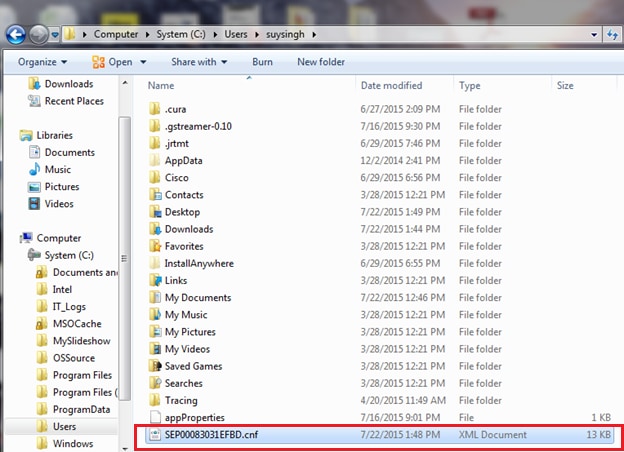
Task: Expand the arrow after Computer in the breadcrumb
Action: 147,35
